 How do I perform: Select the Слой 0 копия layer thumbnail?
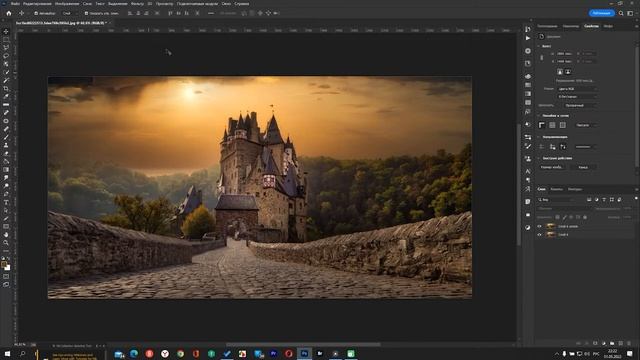click(x=551, y=226)
